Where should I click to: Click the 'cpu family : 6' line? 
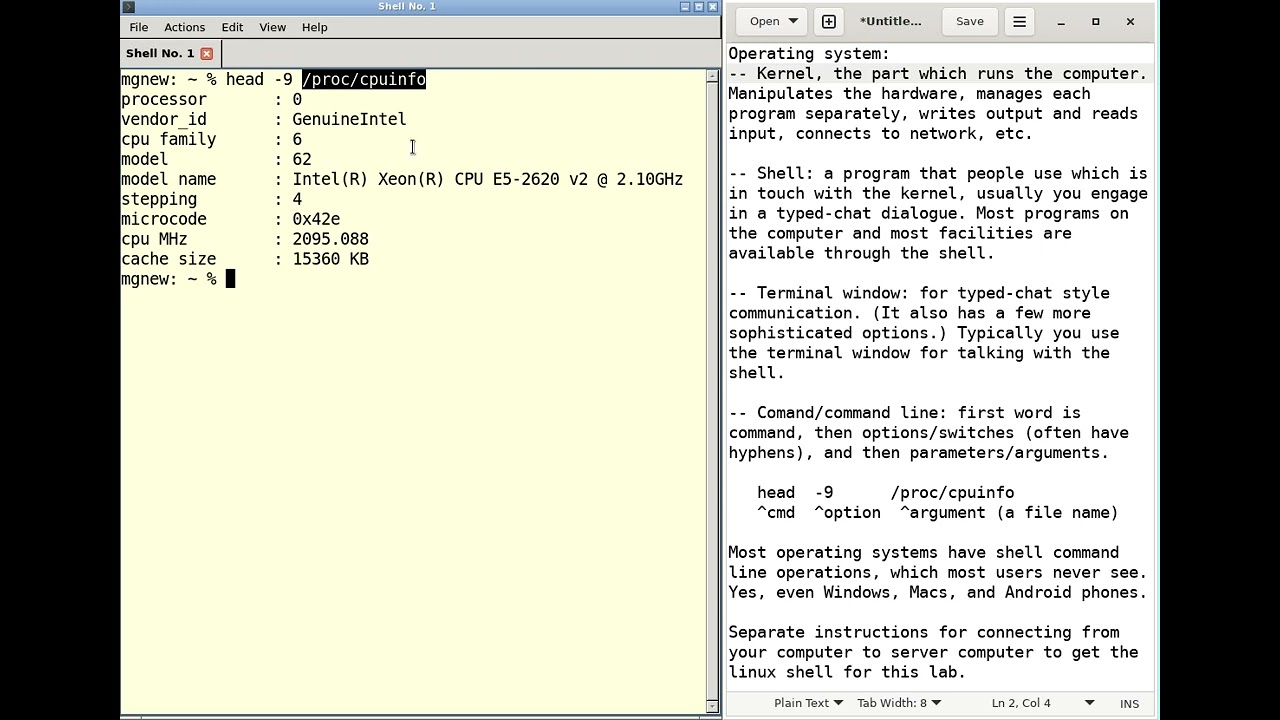coord(211,139)
